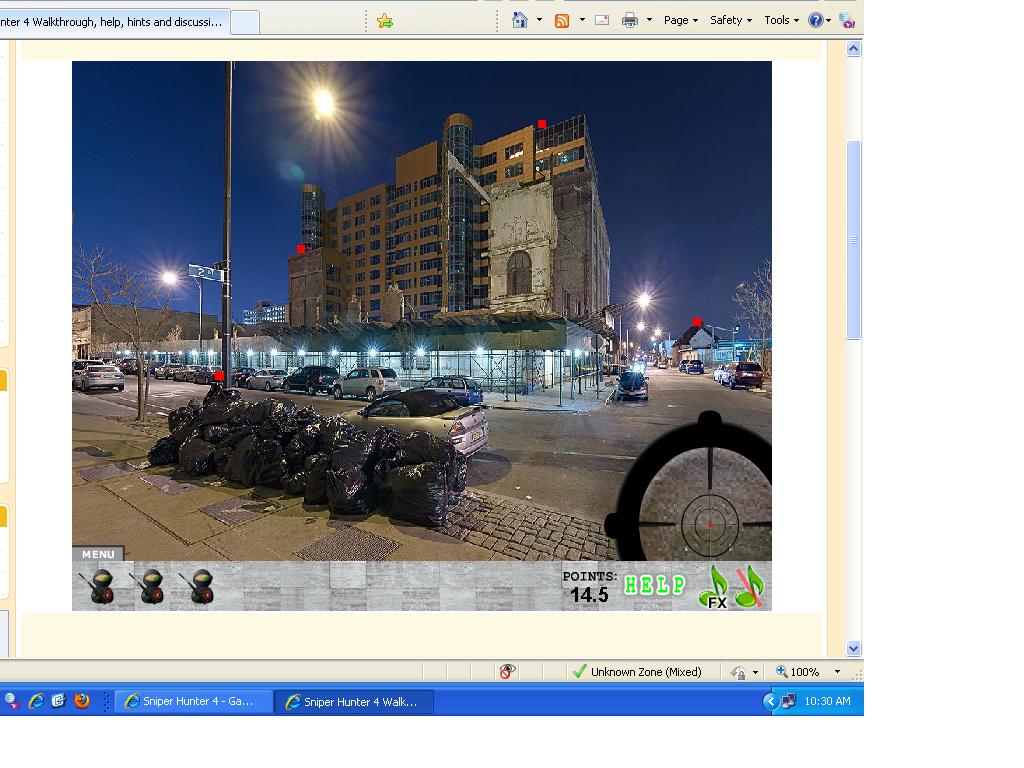Select the Walkthrough, help, hints browser tab

(115, 21)
